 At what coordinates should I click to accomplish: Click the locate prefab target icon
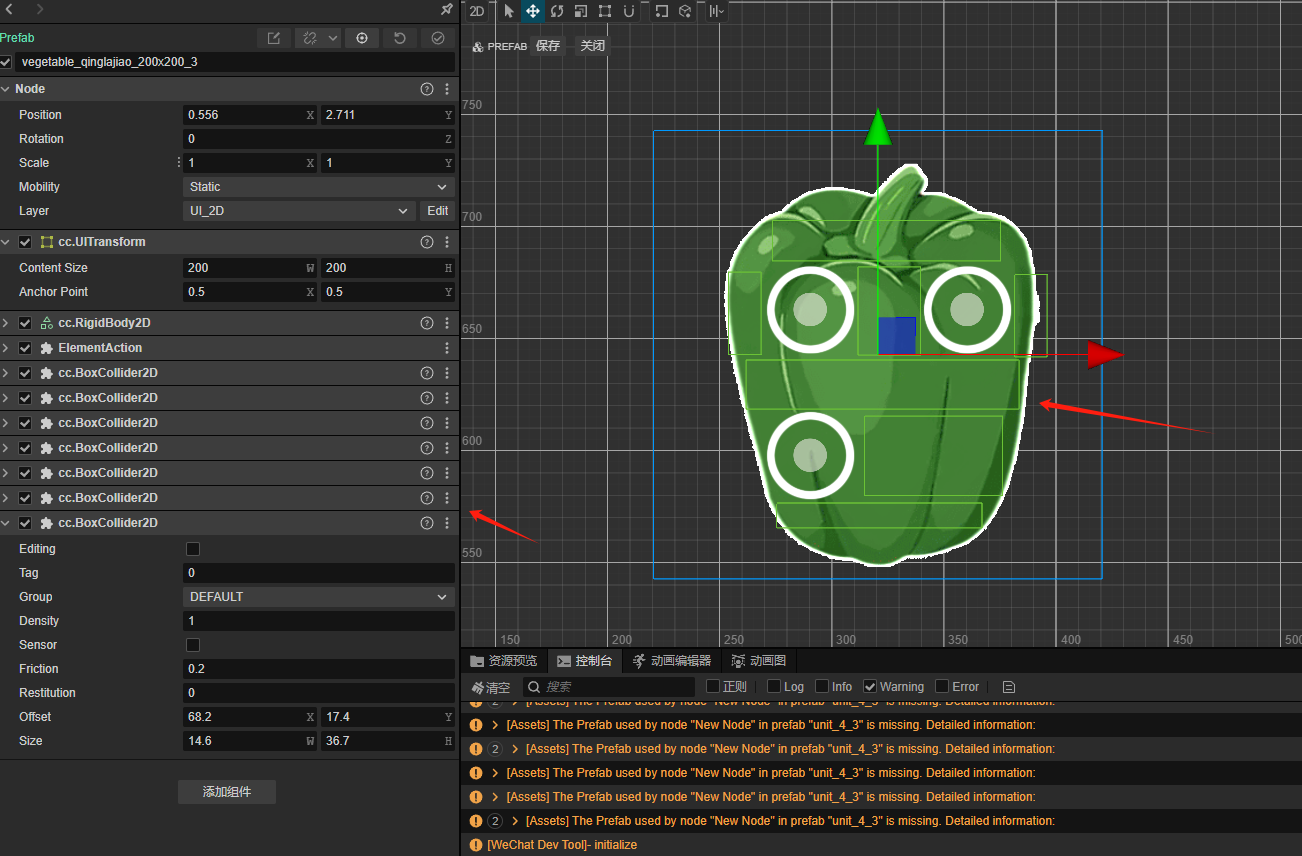tap(362, 38)
